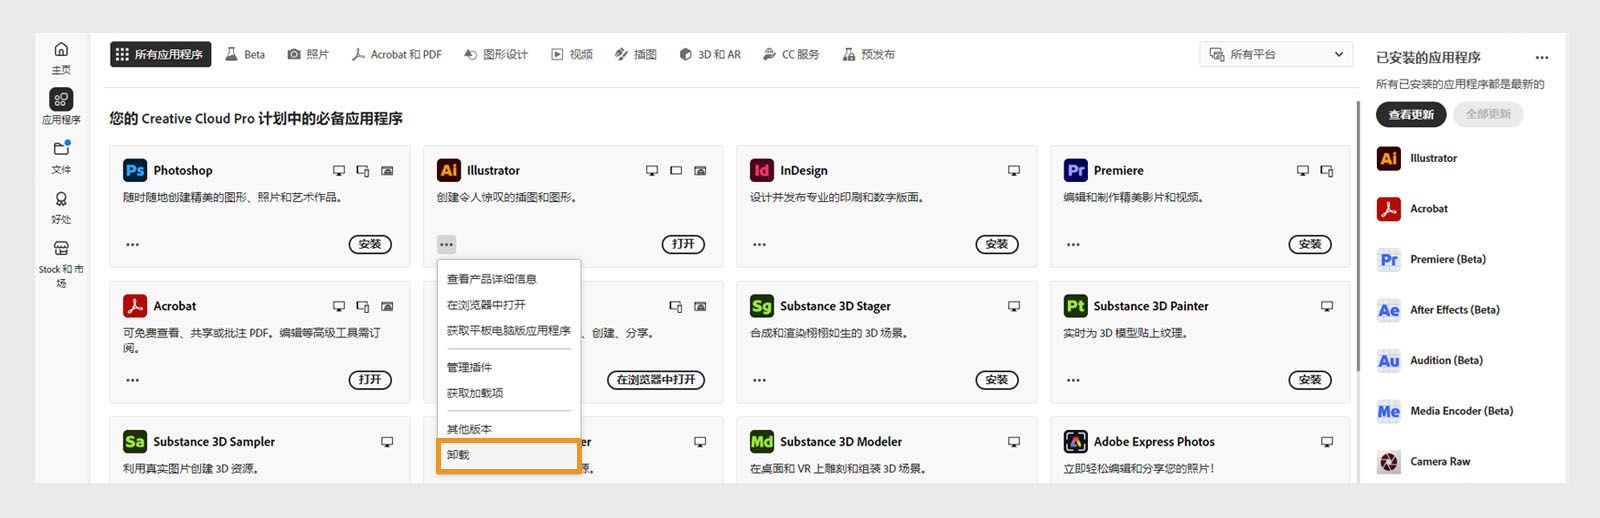Image resolution: width=1600 pixels, height=518 pixels.
Task: Click the Substance 3D Painter icon
Action: (1076, 306)
